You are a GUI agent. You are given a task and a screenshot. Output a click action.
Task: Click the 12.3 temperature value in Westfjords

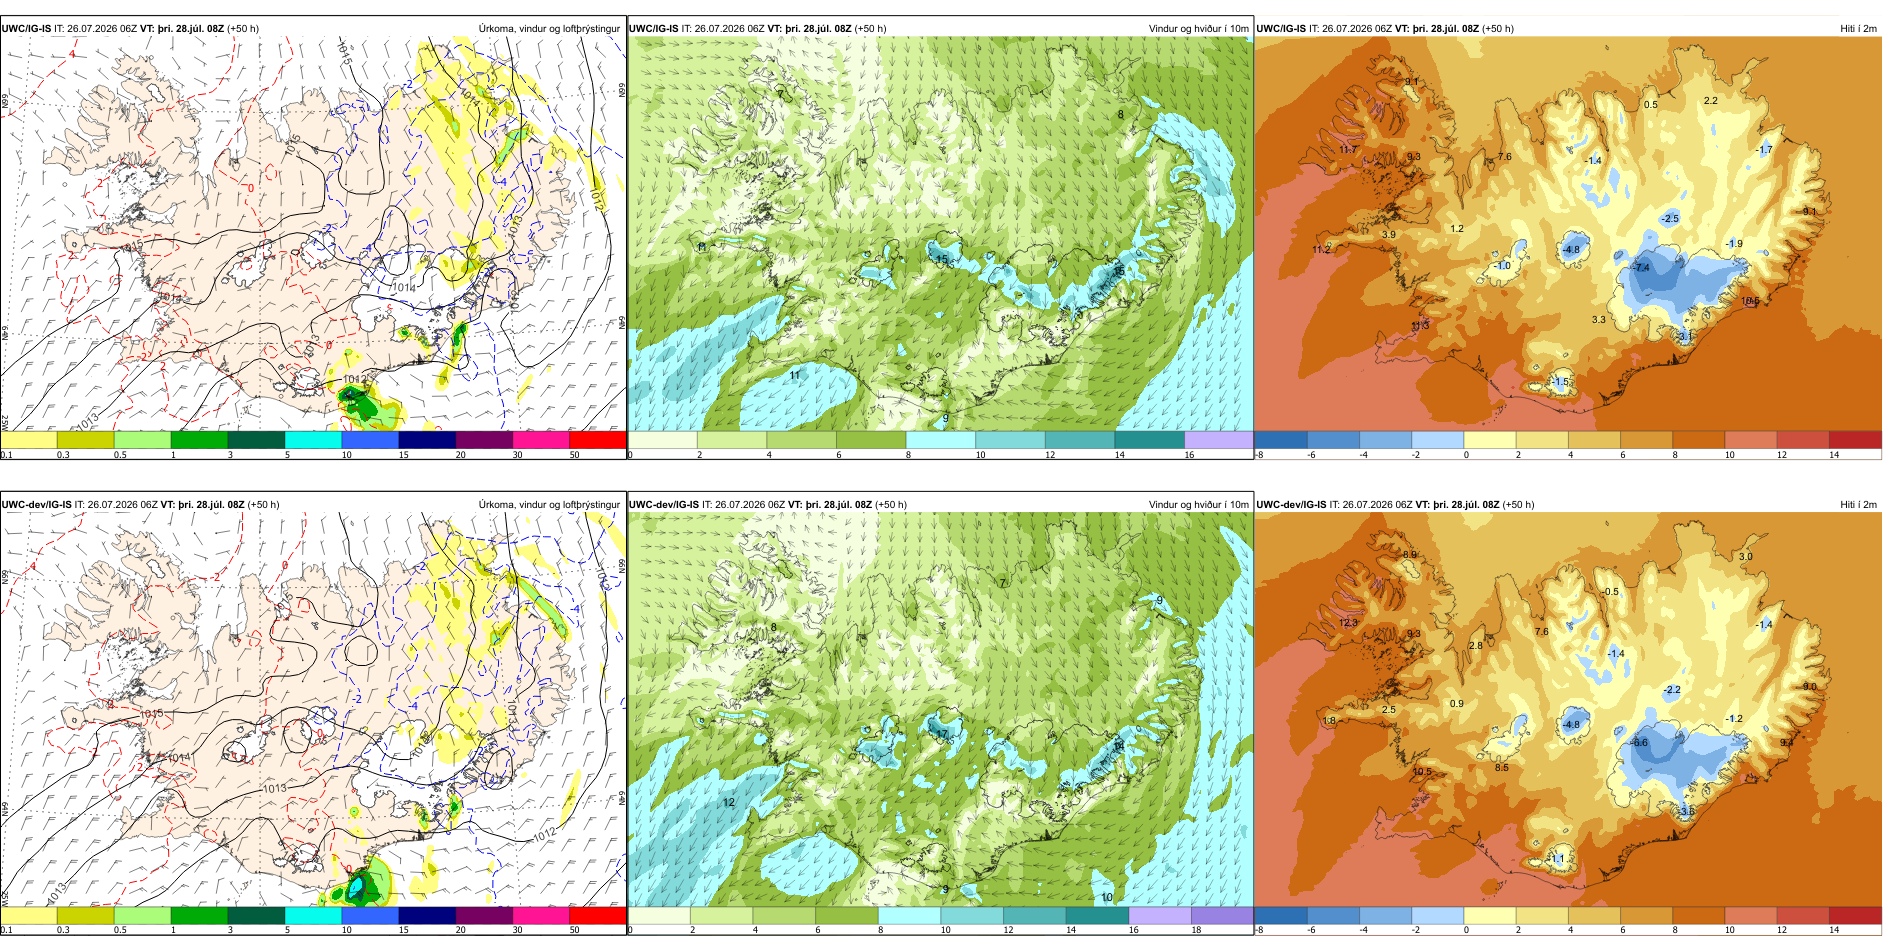[x=1348, y=623]
